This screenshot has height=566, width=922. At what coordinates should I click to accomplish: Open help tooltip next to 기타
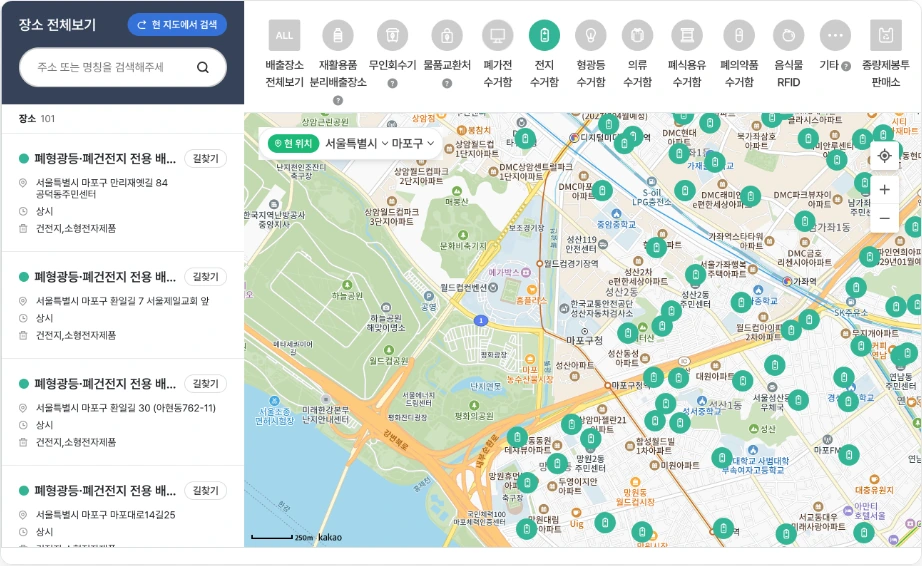846,66
